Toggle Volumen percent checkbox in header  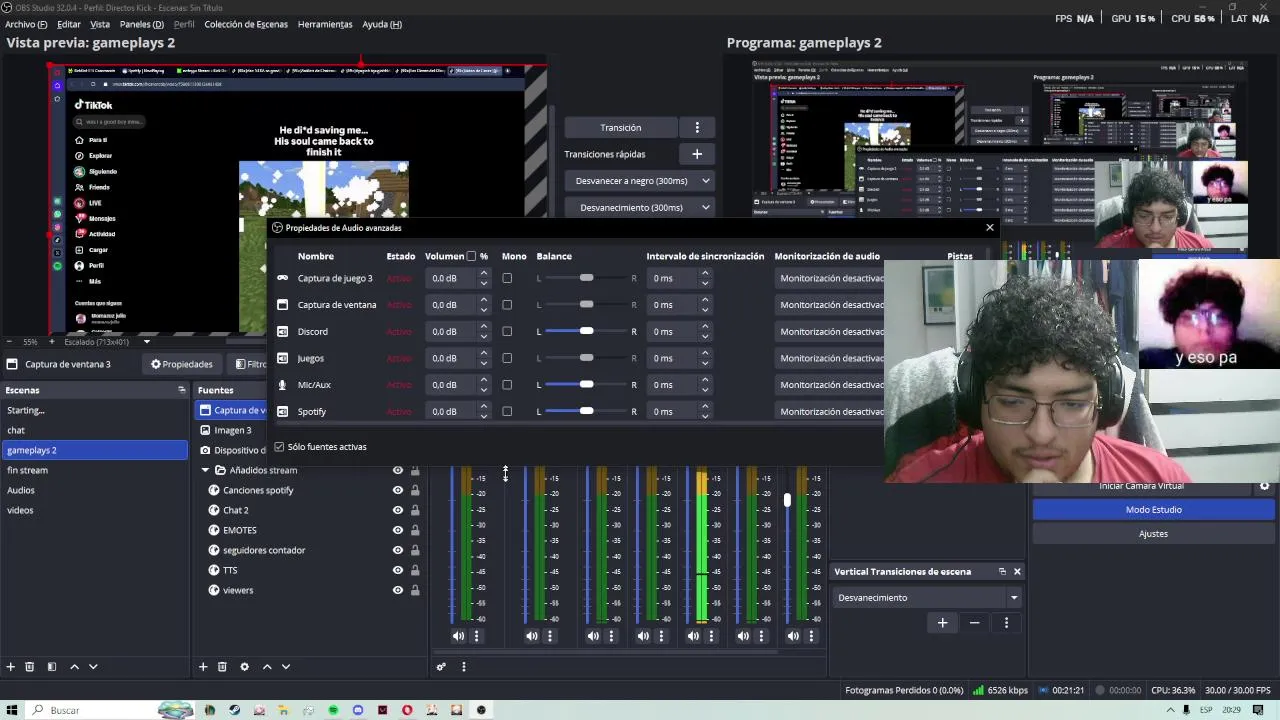pyautogui.click(x=471, y=256)
